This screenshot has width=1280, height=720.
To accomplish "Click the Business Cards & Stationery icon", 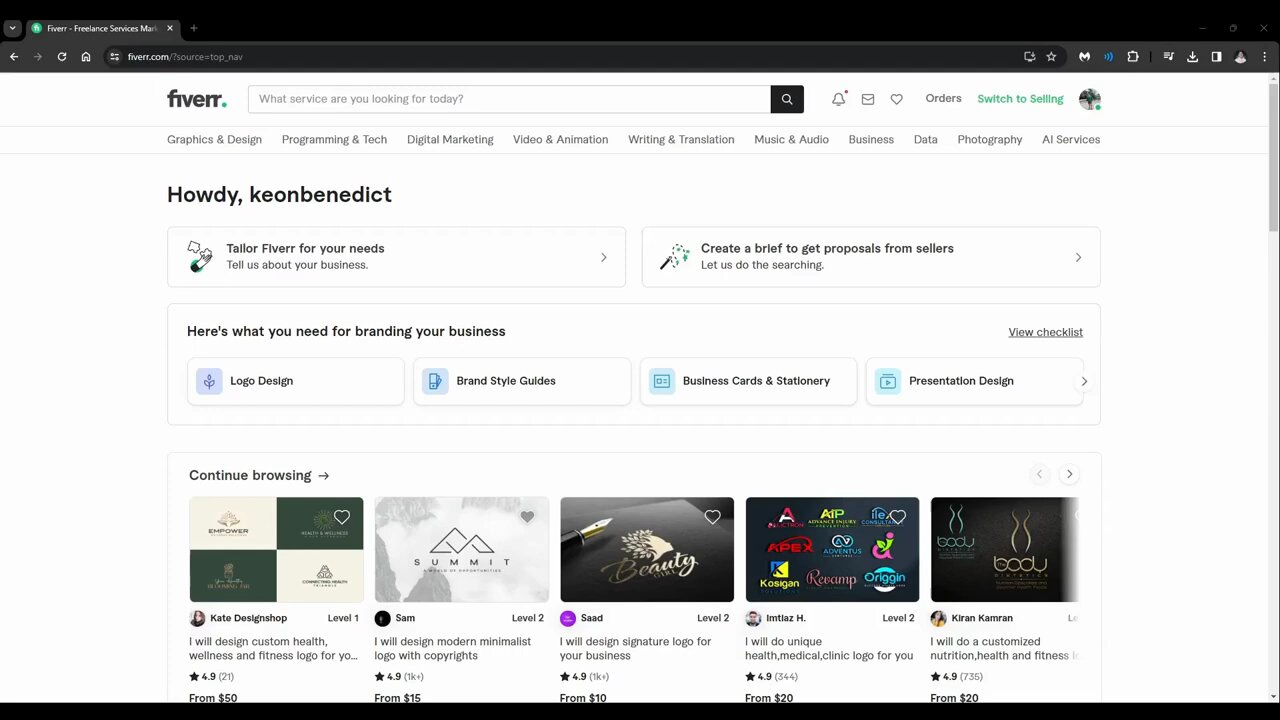I will click(662, 381).
